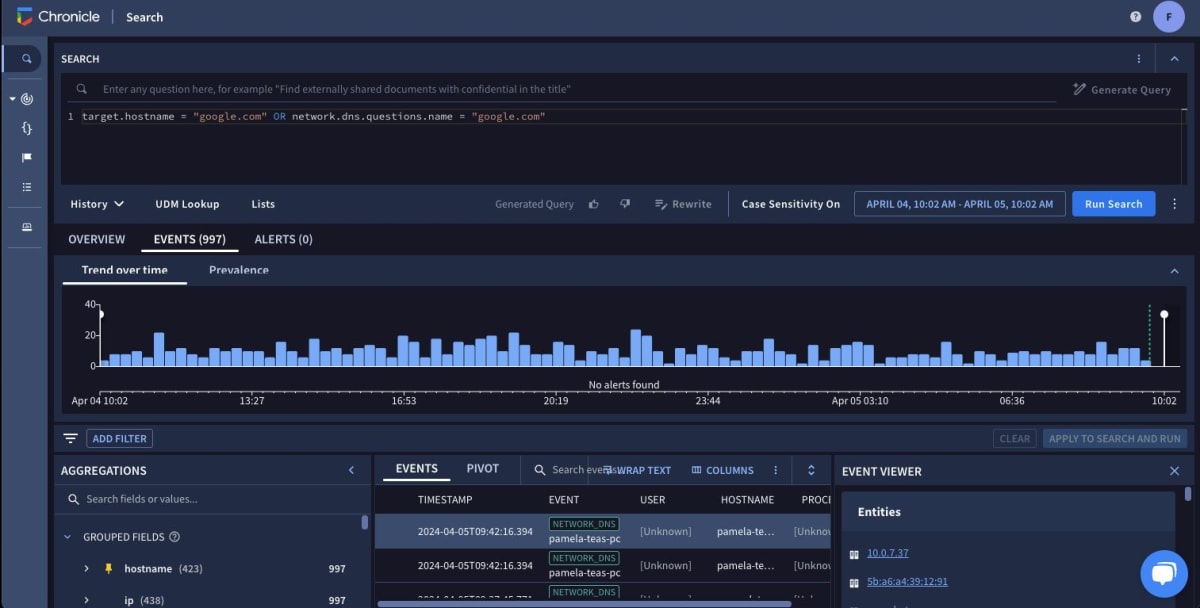Select the first NETWORK_DNS event row
The height and width of the screenshot is (608, 1200).
tap(602, 531)
